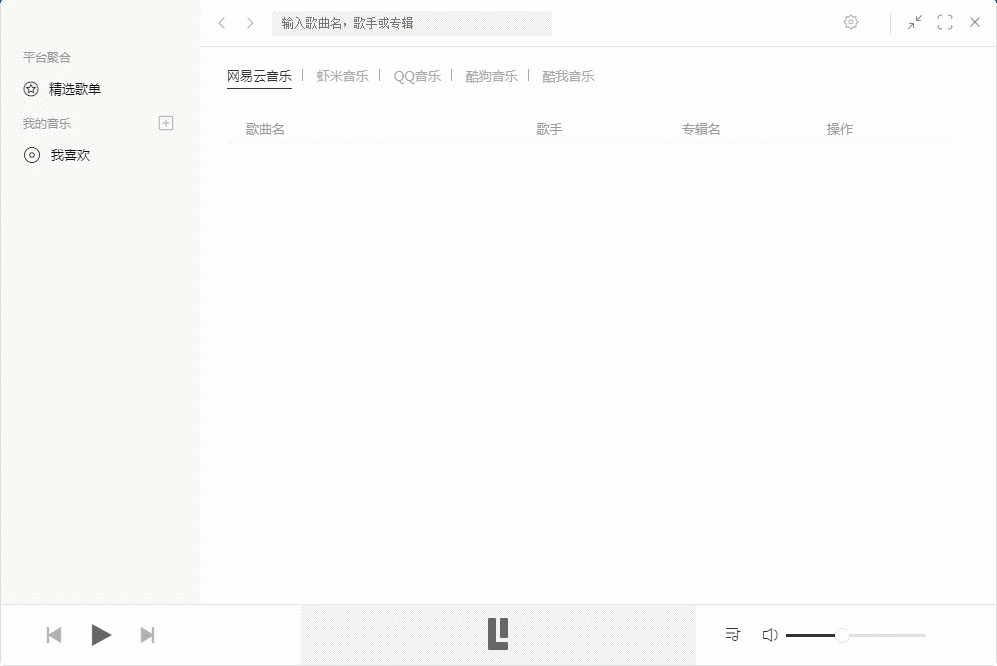Select the 虾米音乐 source
Viewport: 997px width, 666px height.
coord(343,75)
